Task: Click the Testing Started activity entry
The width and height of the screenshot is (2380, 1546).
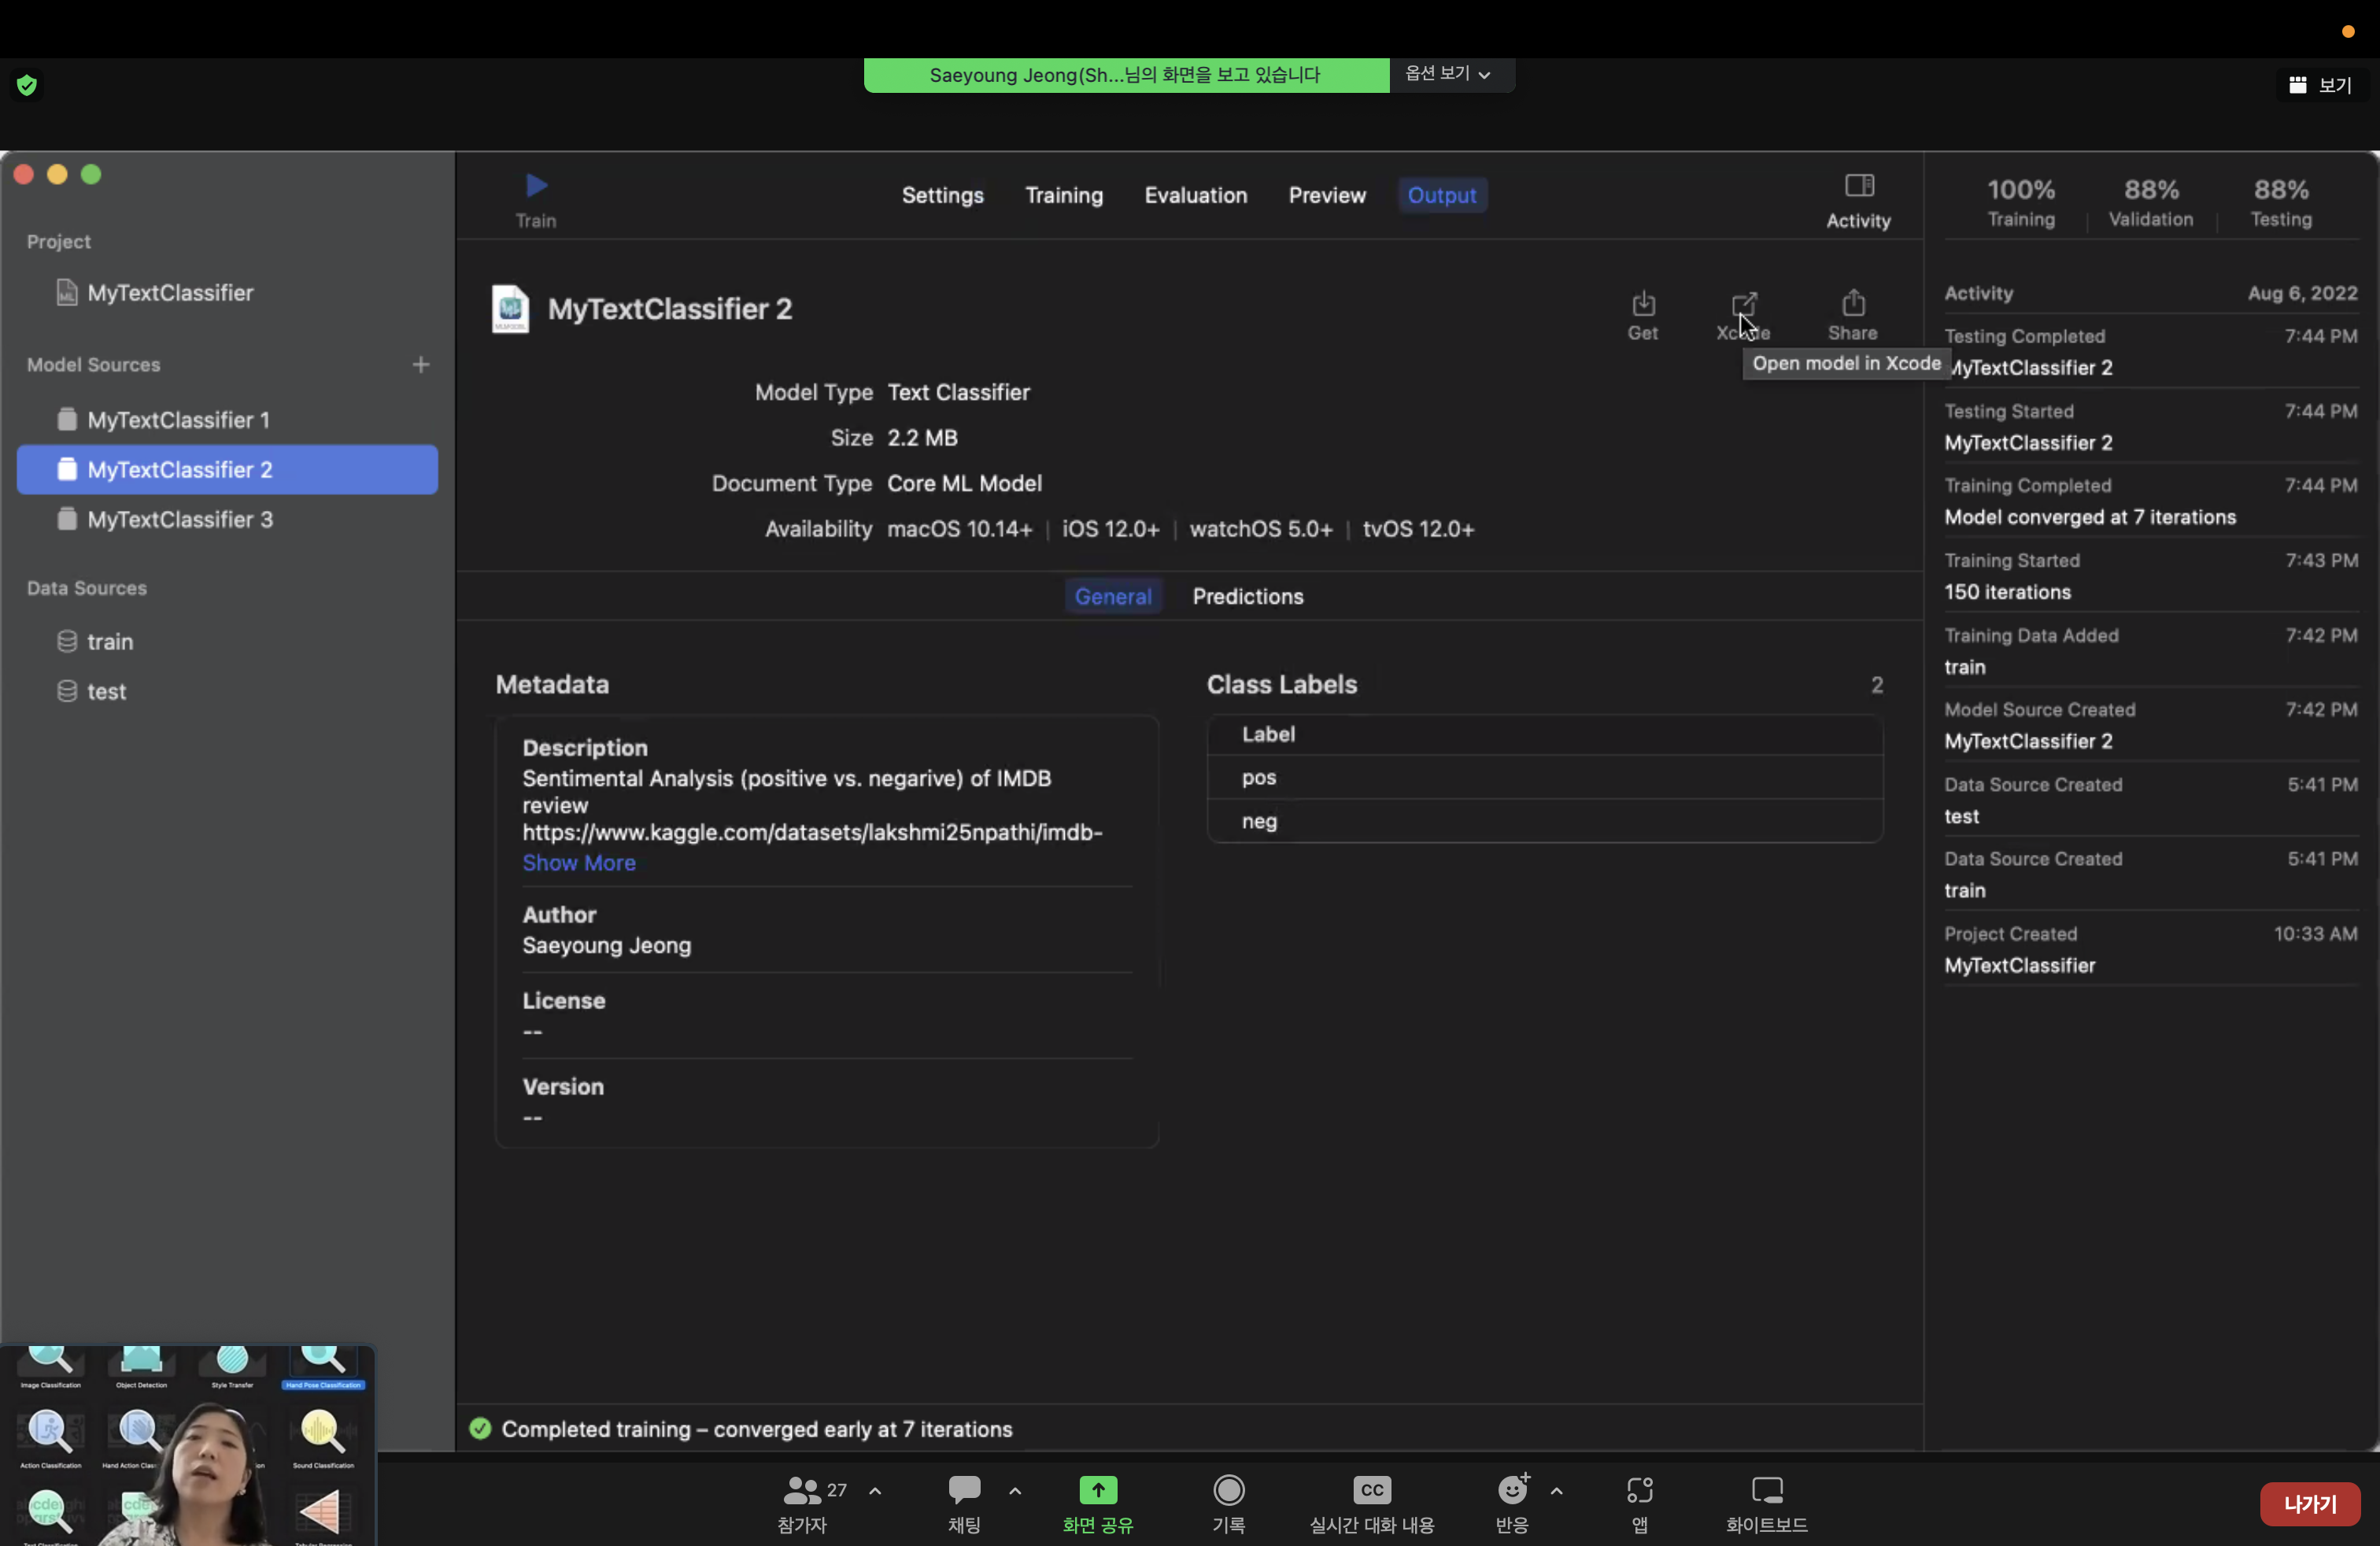Action: (2150, 428)
